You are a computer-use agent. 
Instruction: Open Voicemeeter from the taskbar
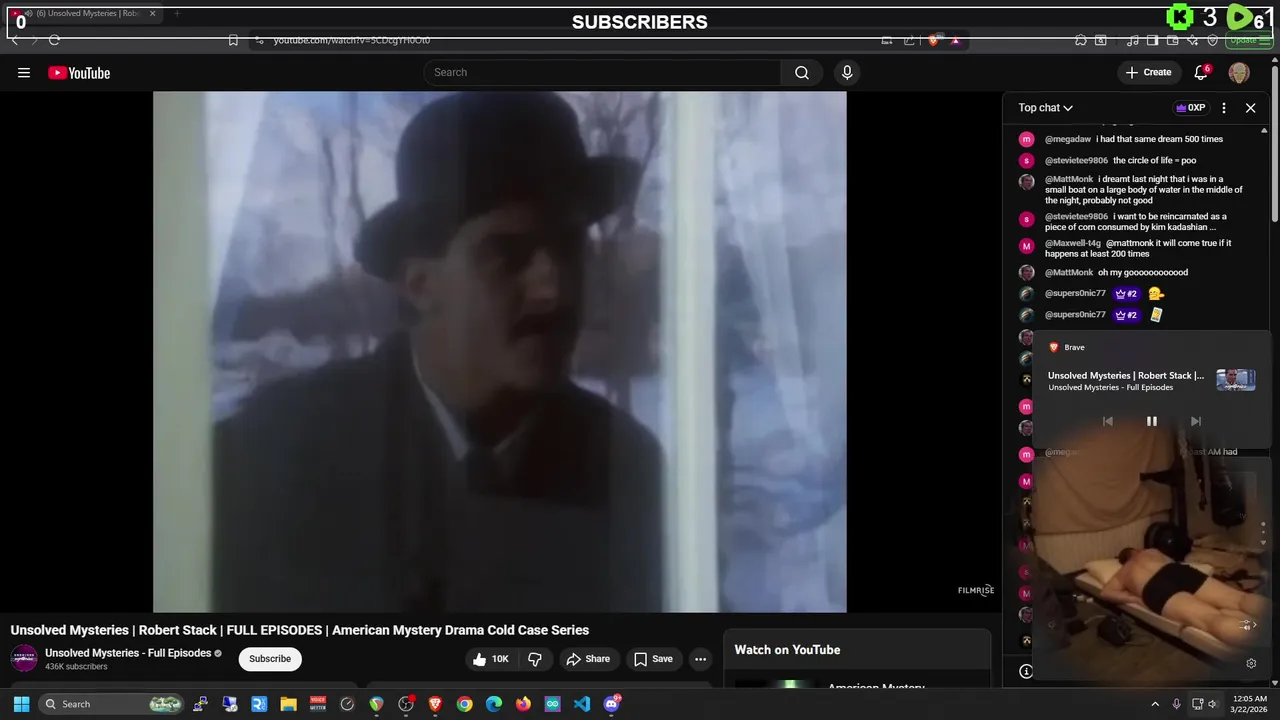click(318, 704)
